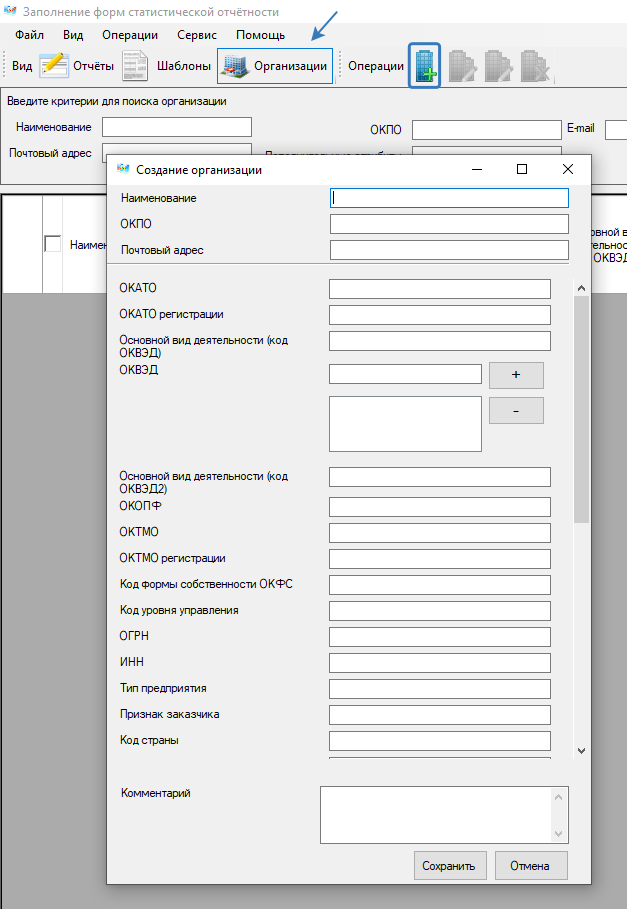Click the delete organization icon with cross
Screen dimensions: 627x909
coord(534,66)
